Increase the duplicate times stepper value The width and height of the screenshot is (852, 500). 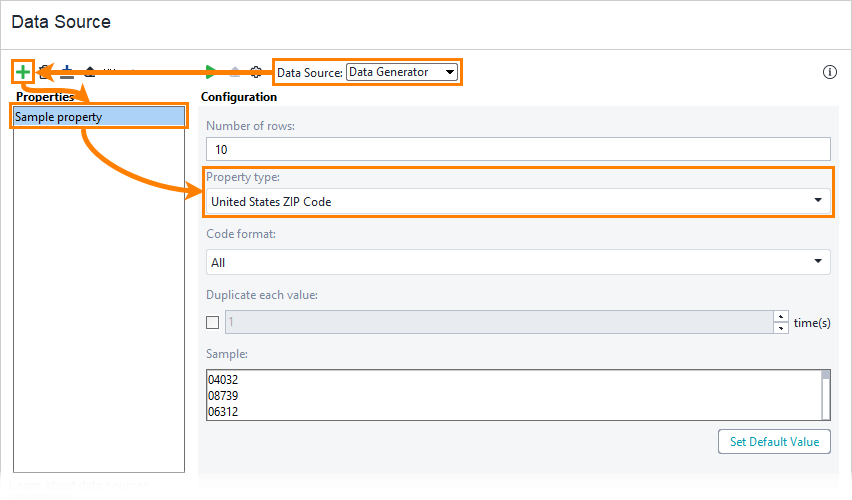tap(780, 317)
